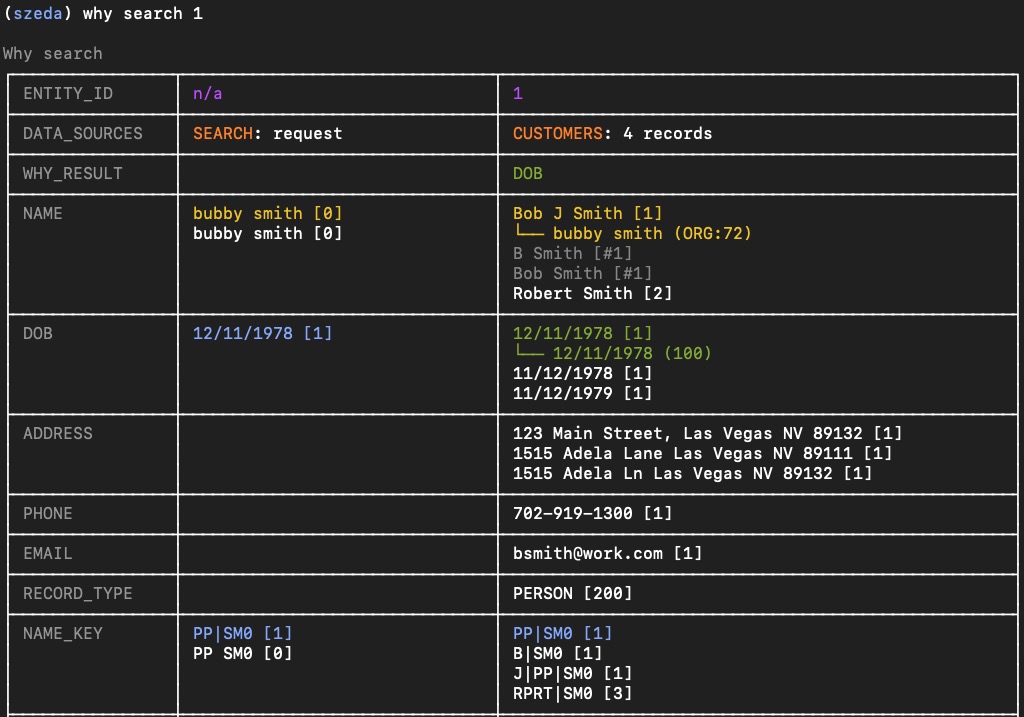Select the 'Why search' heading text
This screenshot has width=1024, height=717.
coord(52,54)
